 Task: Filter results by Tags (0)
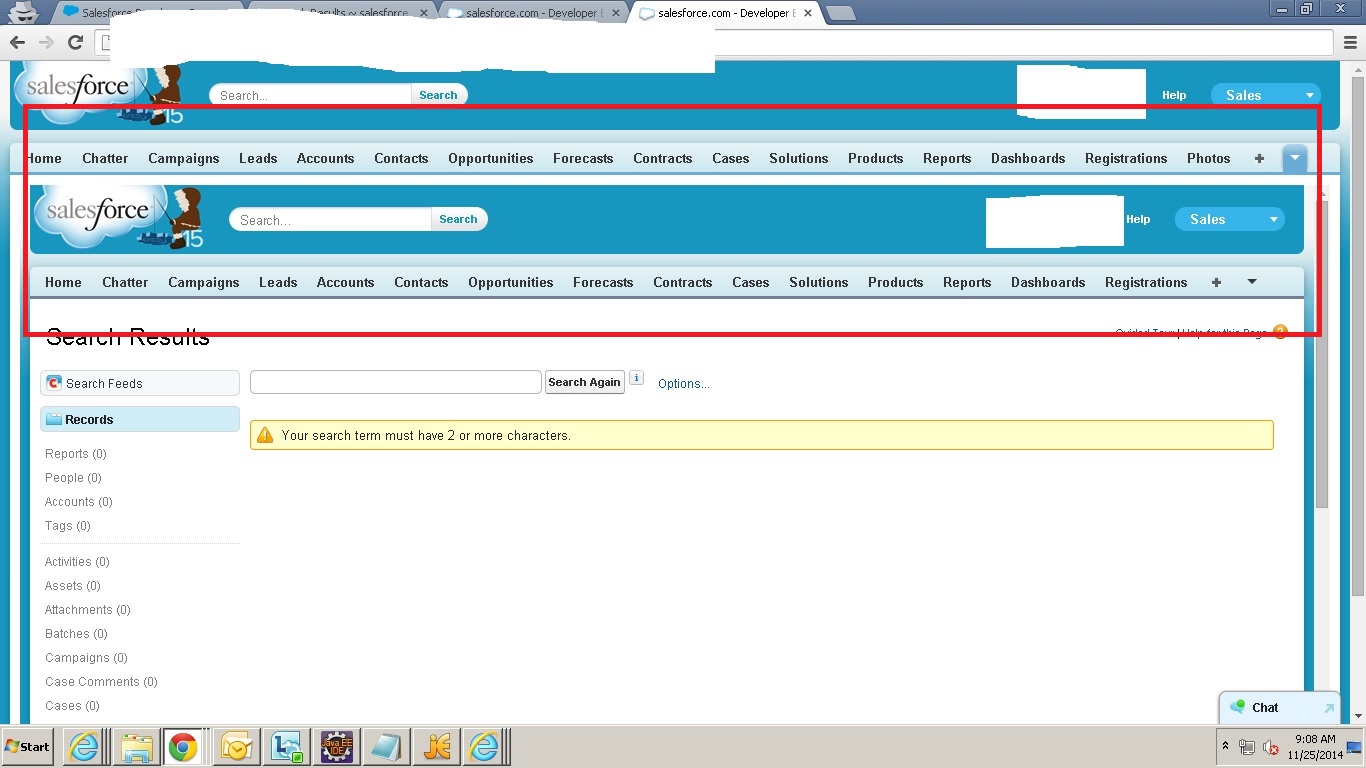68,526
